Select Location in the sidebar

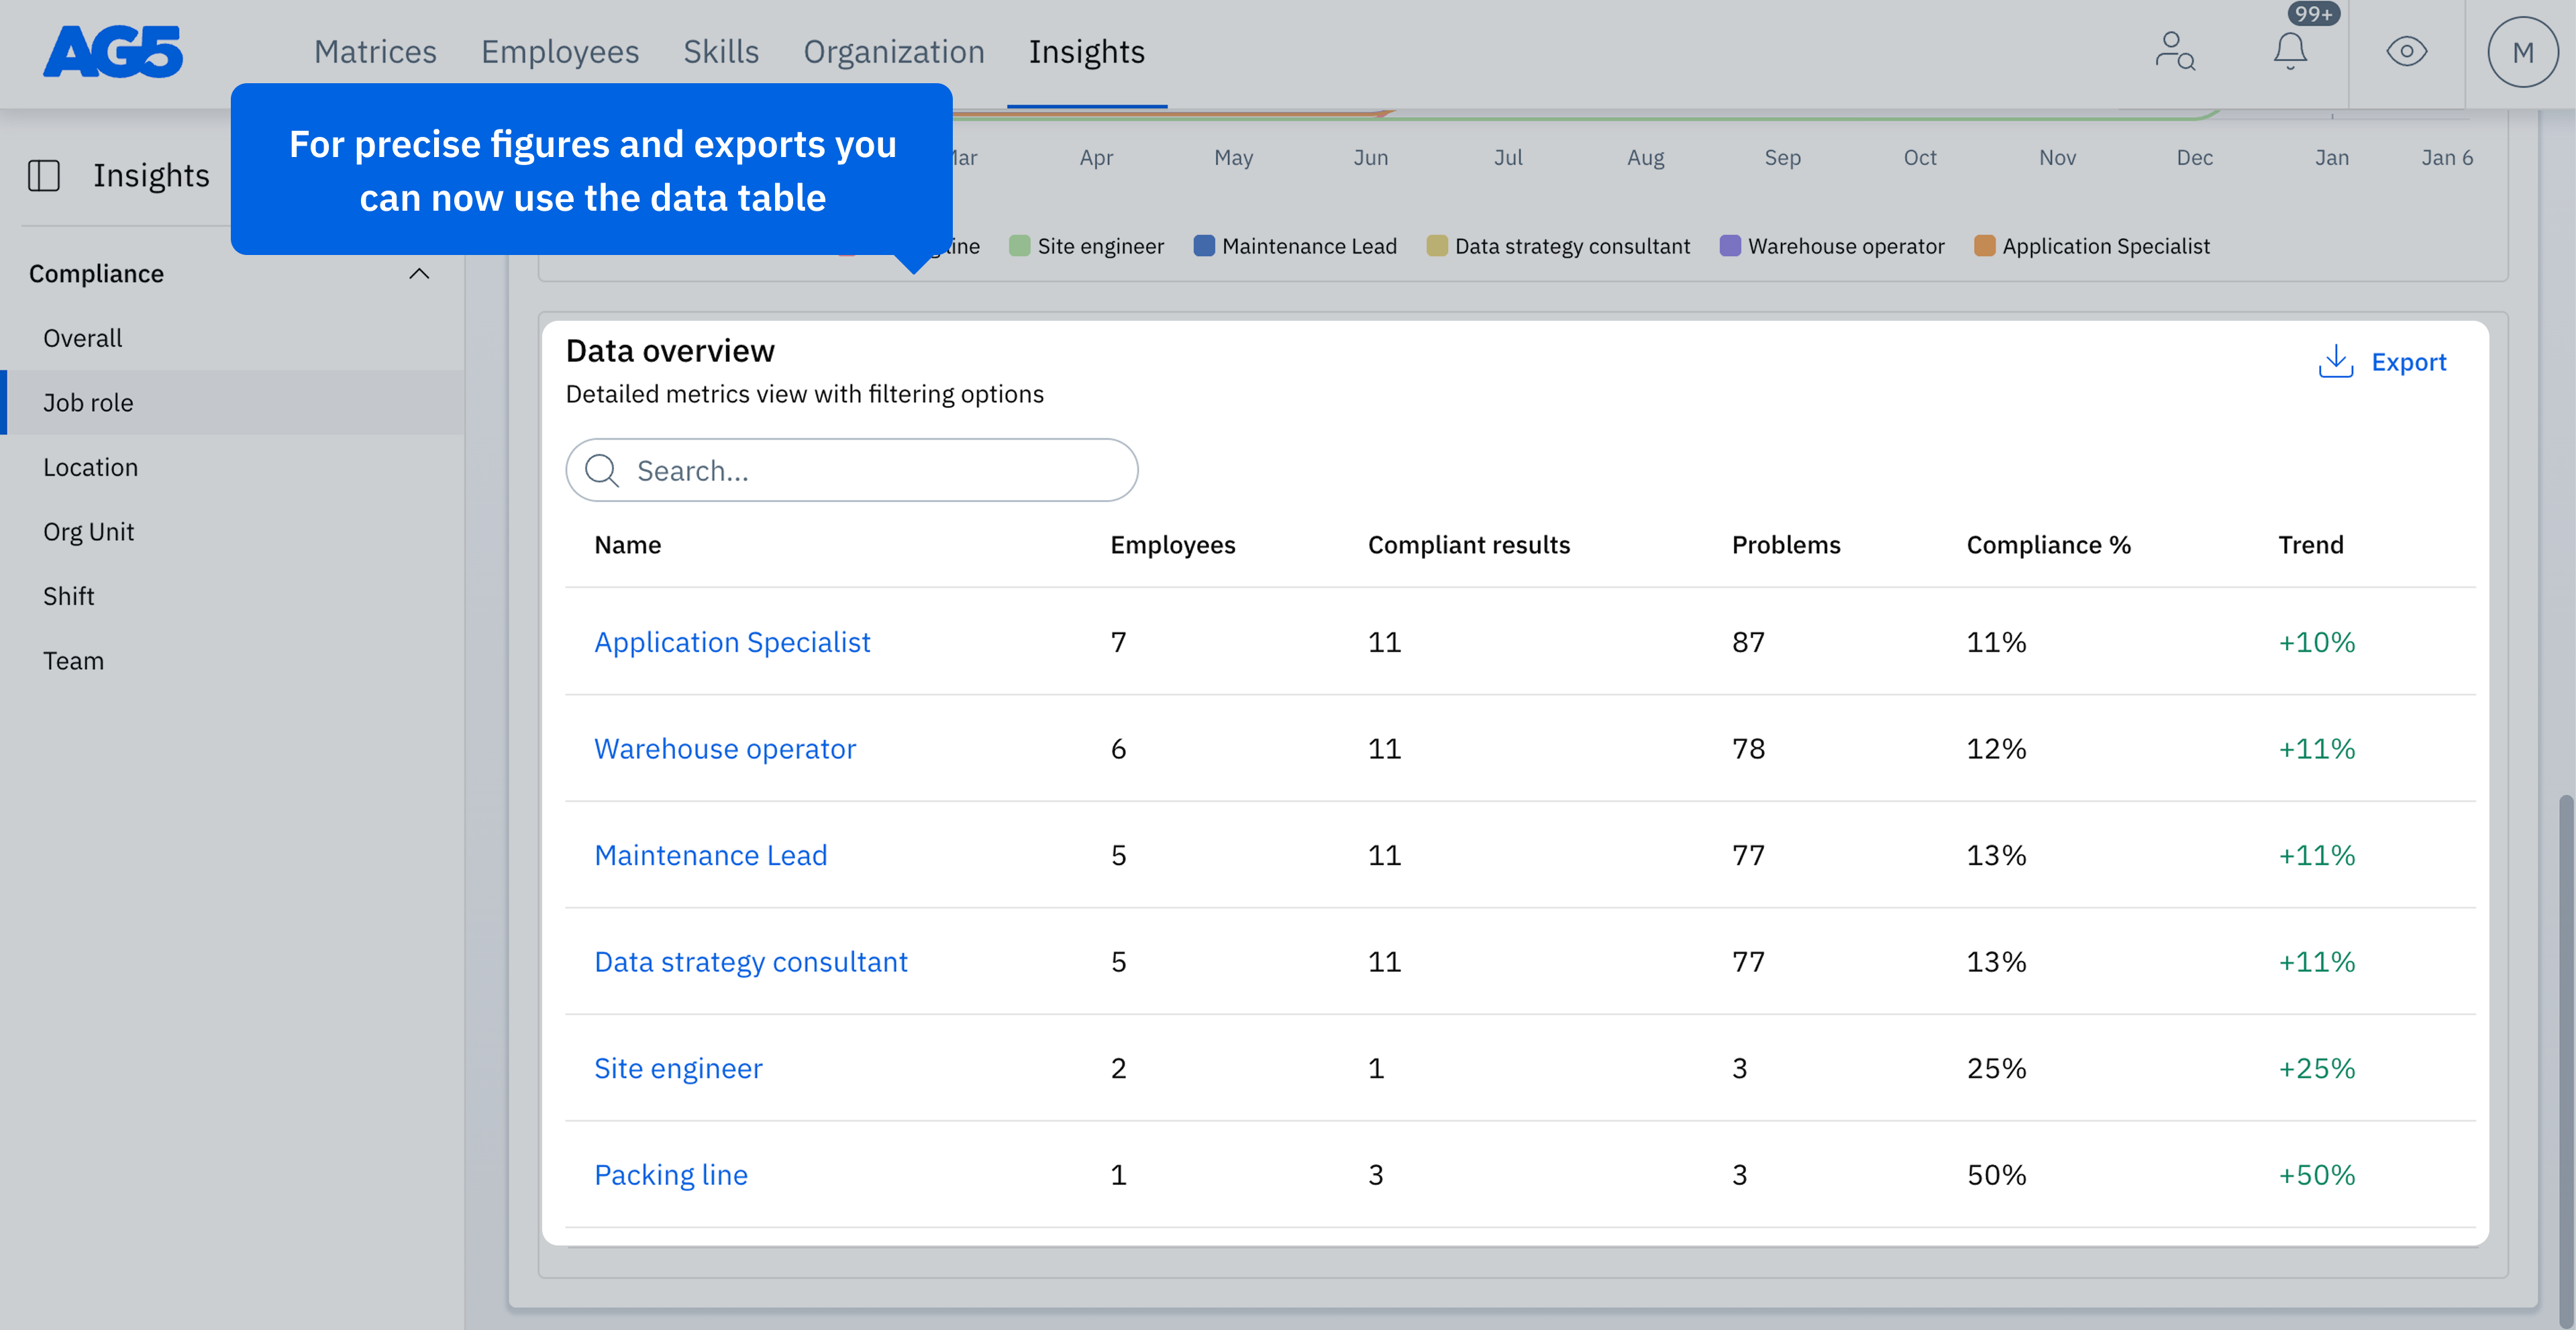[90, 467]
